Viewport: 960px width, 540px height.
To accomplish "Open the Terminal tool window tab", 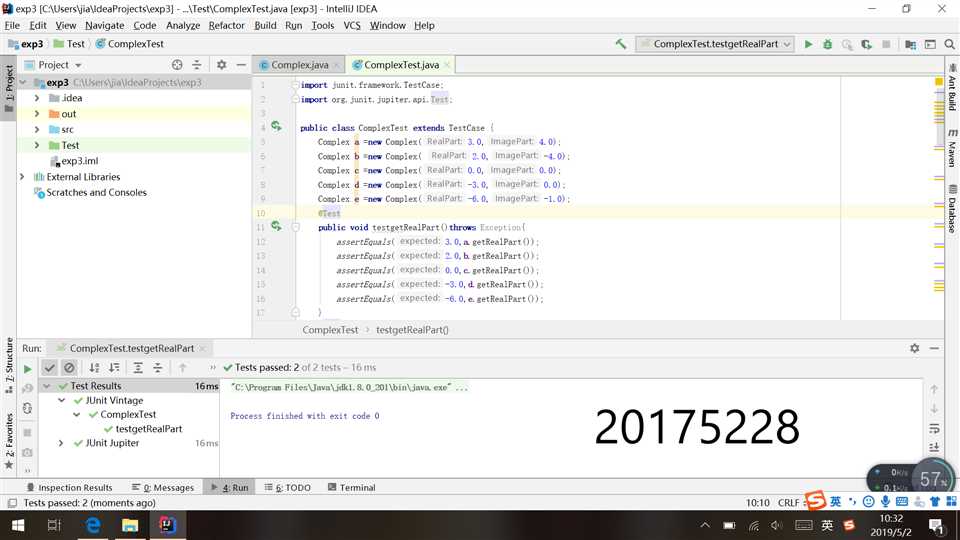I will coord(351,487).
